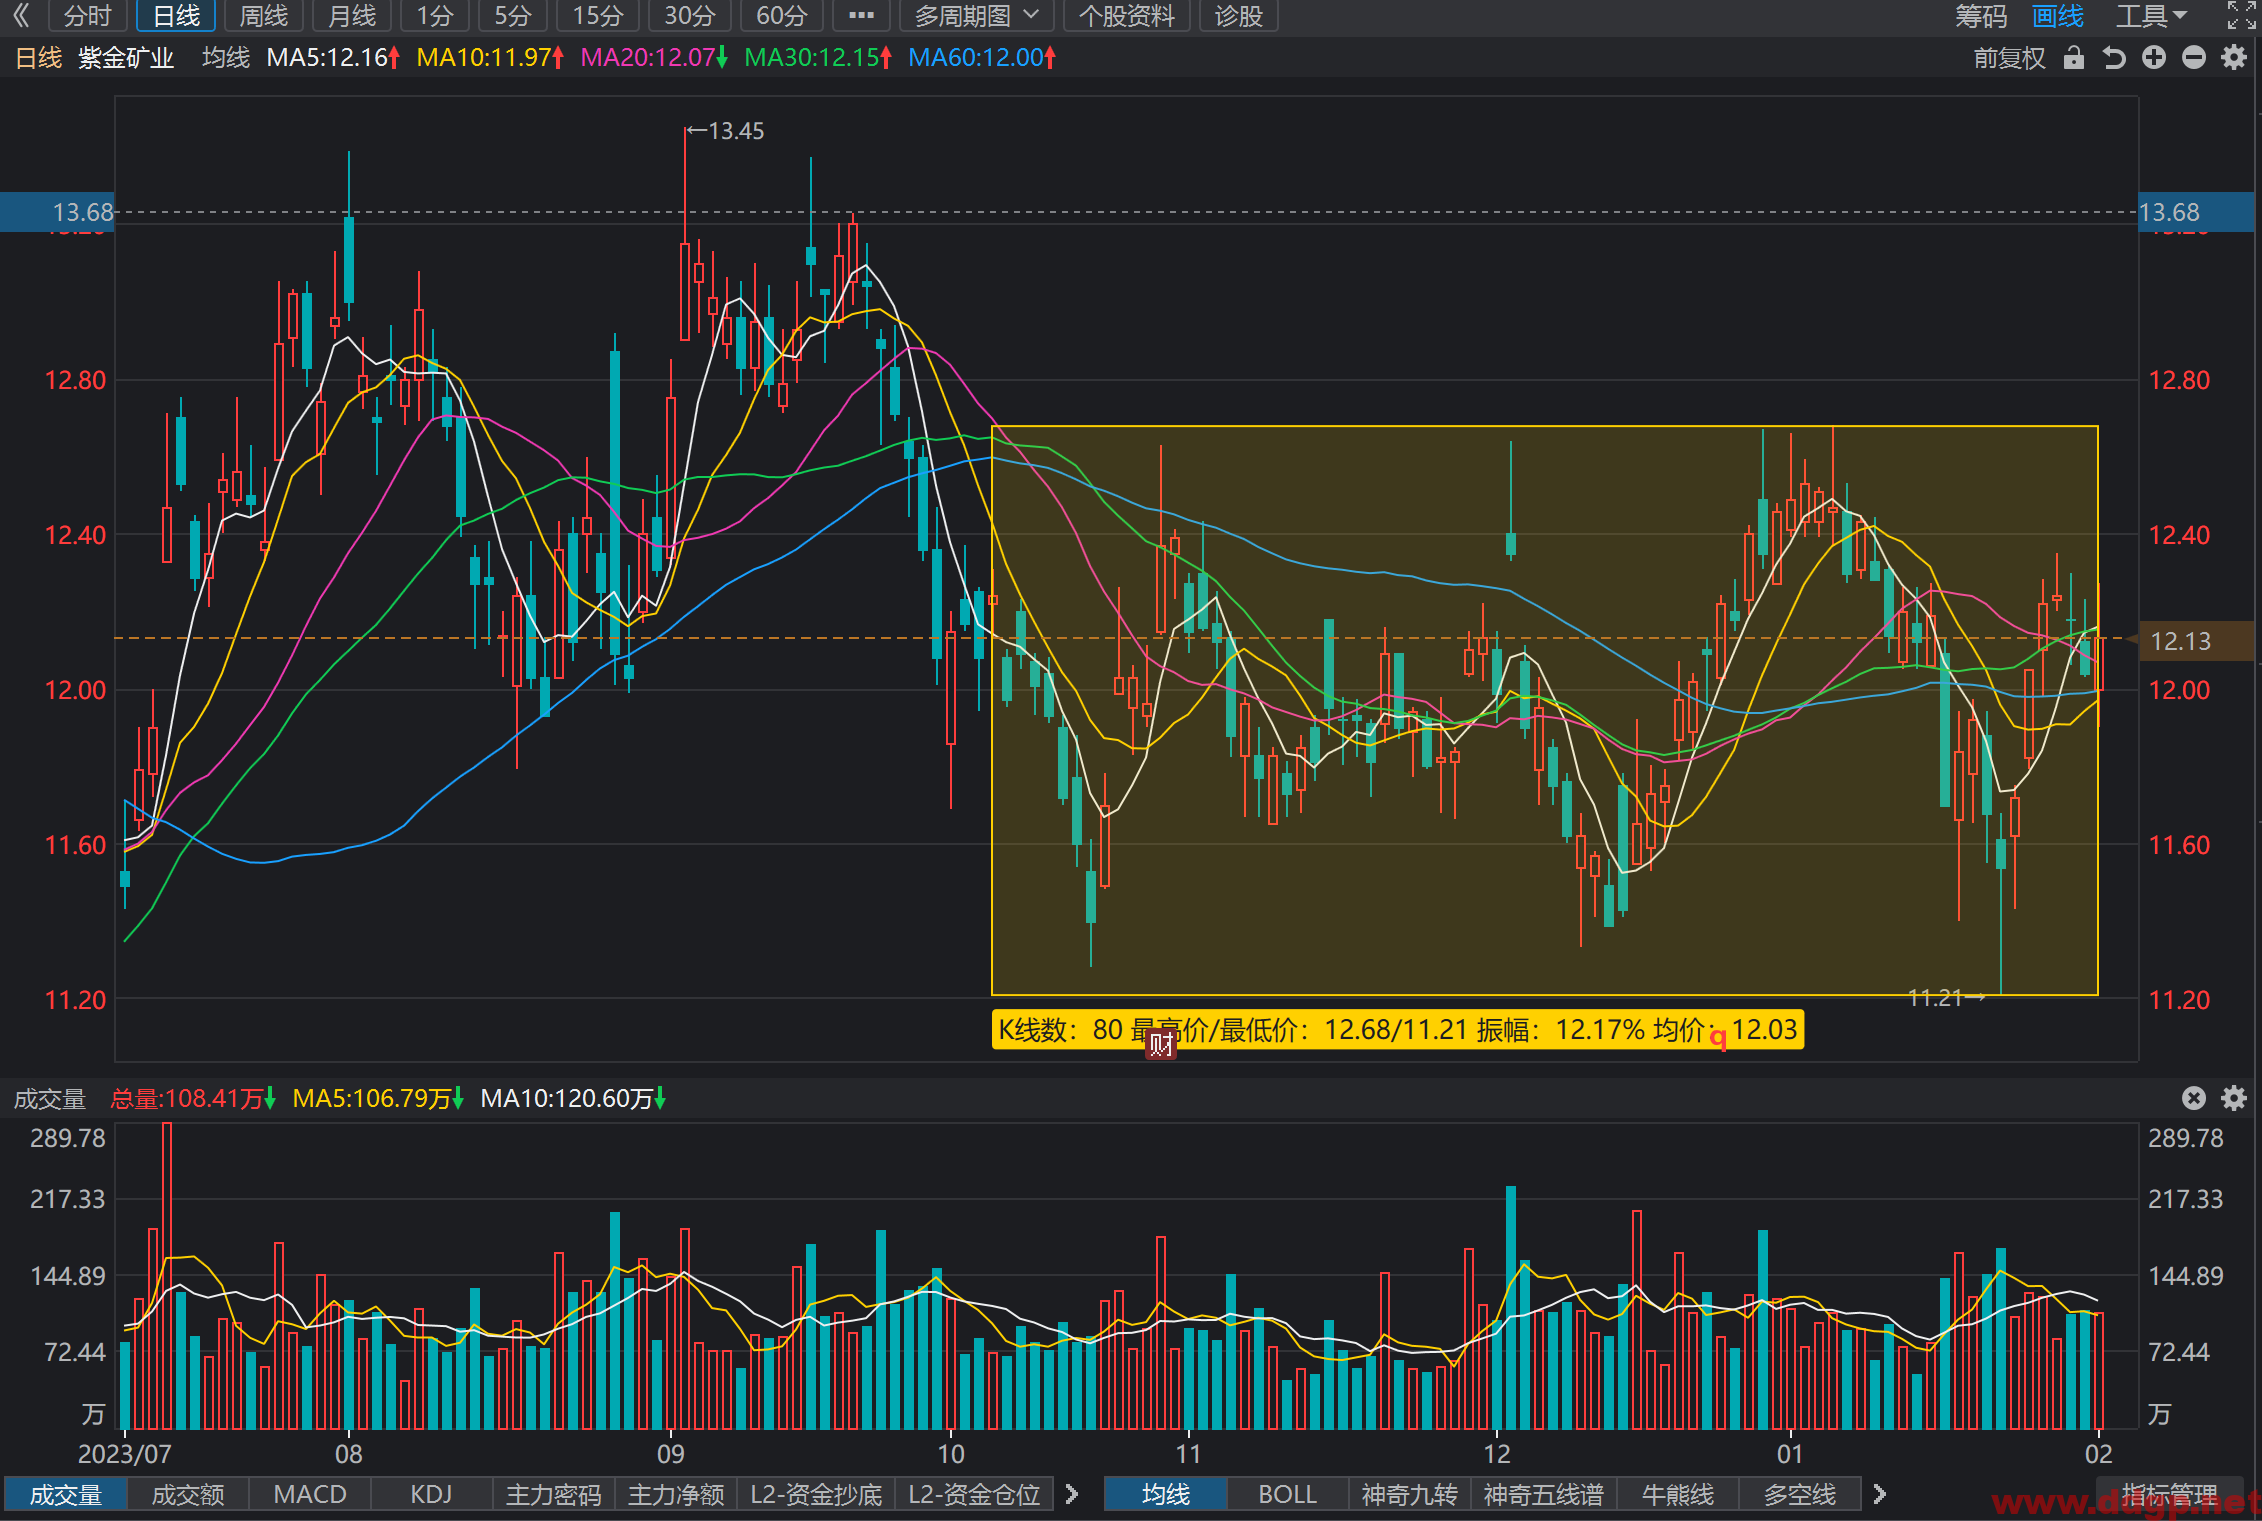The width and height of the screenshot is (2262, 1521).
Task: Open 个股资料 stock information
Action: click(x=1126, y=16)
